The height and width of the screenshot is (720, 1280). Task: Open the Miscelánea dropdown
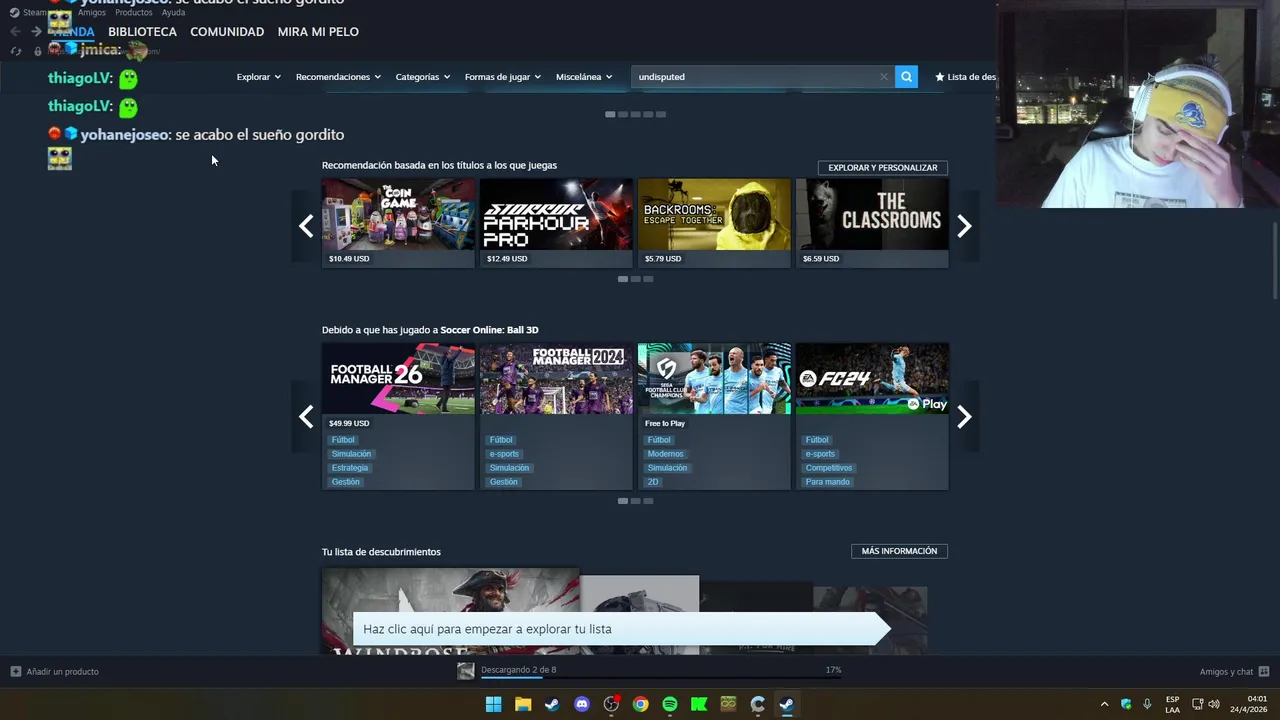pyautogui.click(x=584, y=77)
